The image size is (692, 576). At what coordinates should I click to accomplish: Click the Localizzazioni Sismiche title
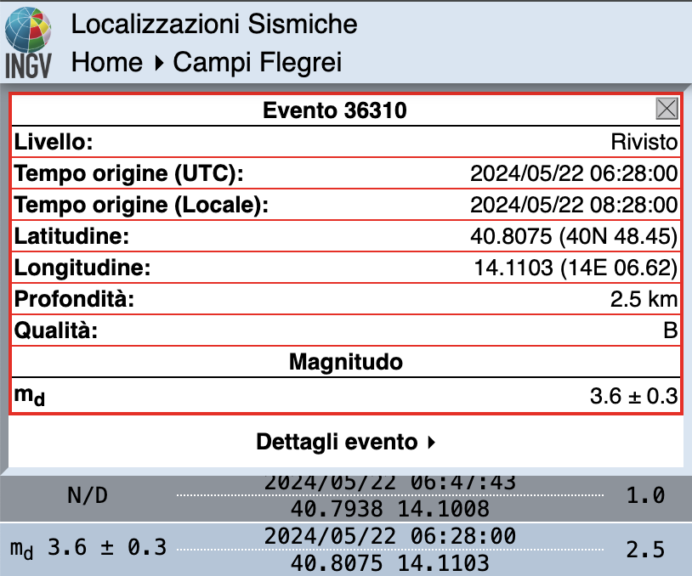213,24
